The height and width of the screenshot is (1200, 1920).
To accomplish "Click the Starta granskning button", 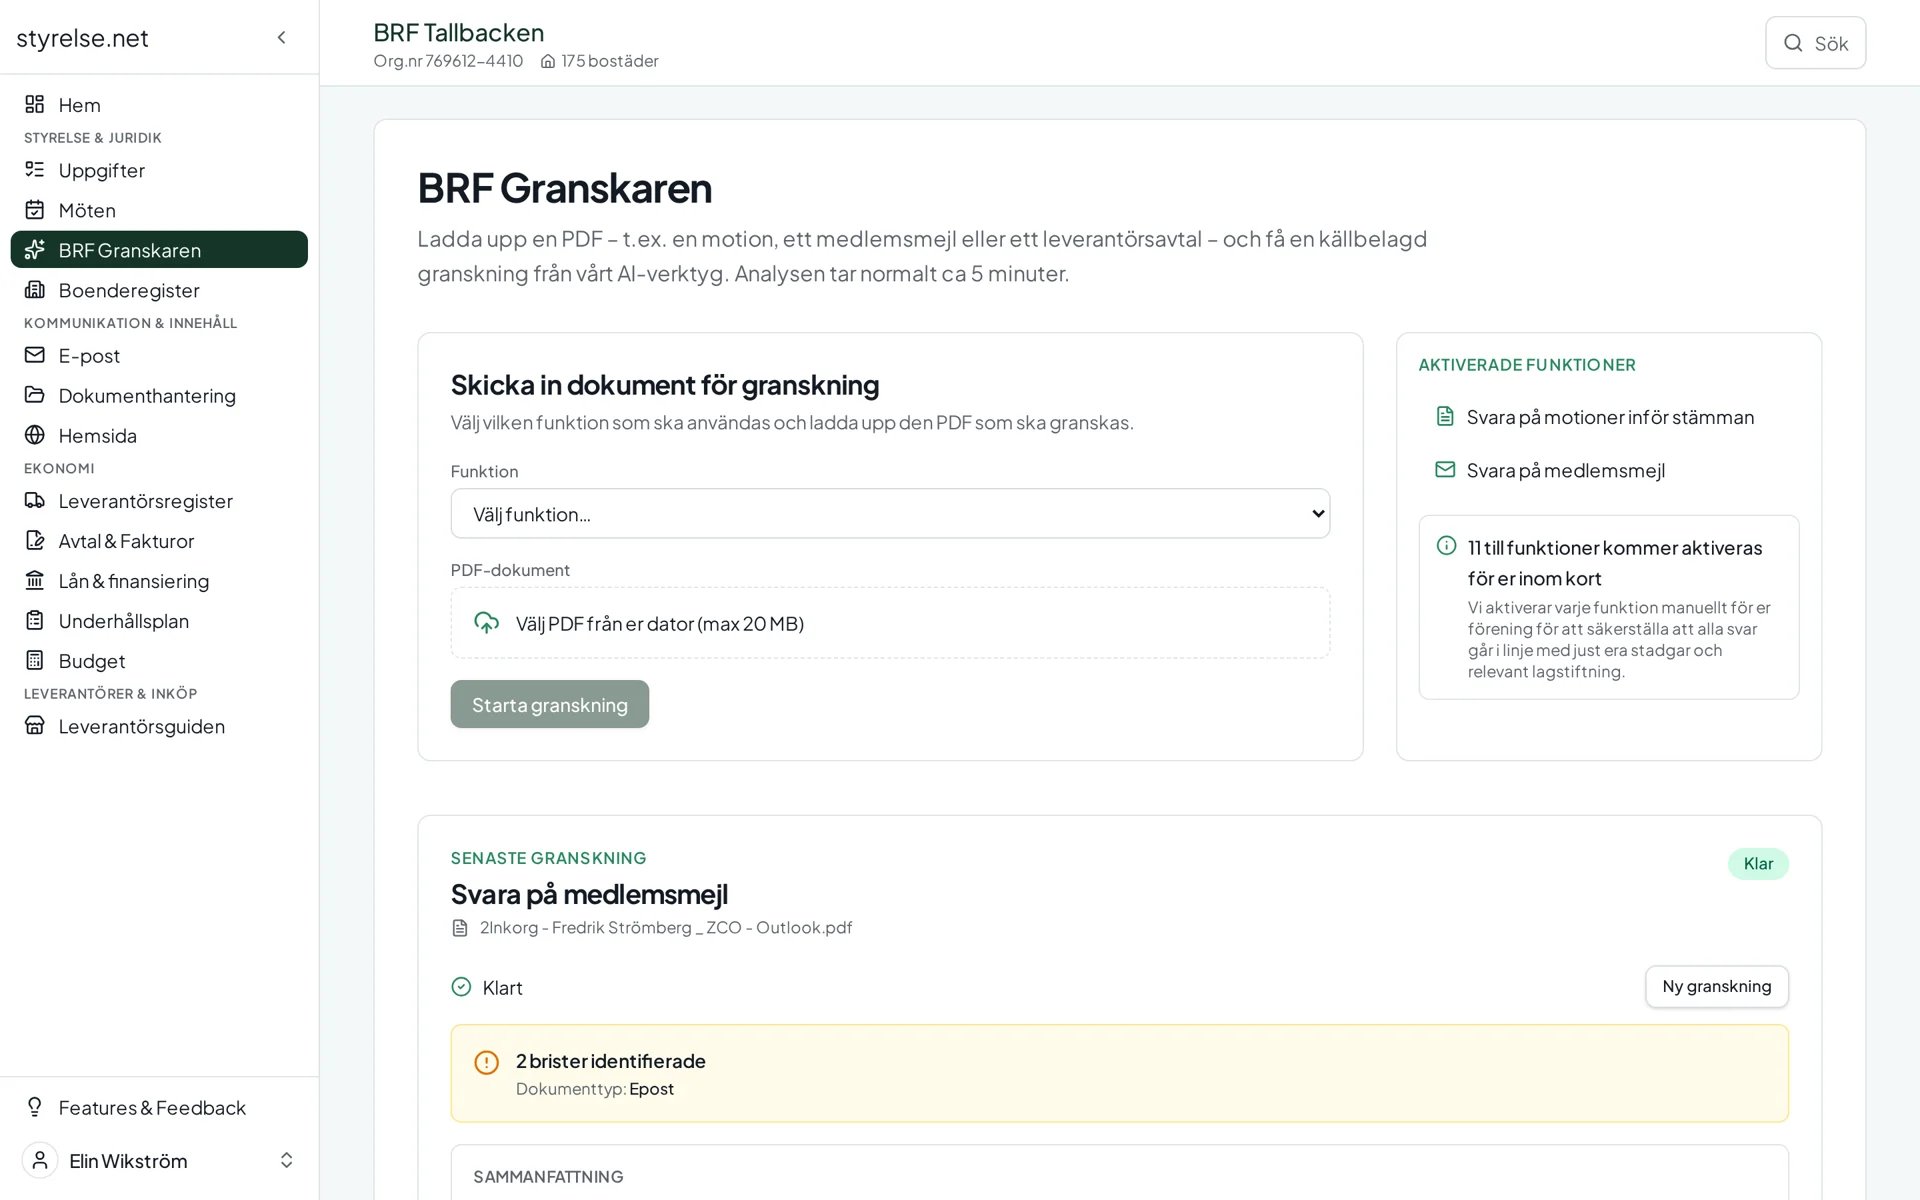I will 549,704.
